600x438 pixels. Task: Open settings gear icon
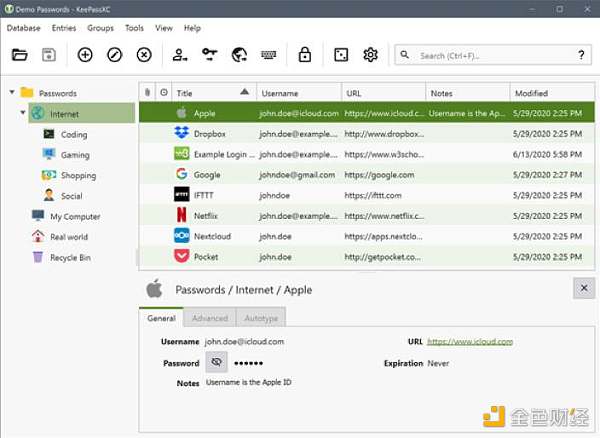[x=370, y=55]
